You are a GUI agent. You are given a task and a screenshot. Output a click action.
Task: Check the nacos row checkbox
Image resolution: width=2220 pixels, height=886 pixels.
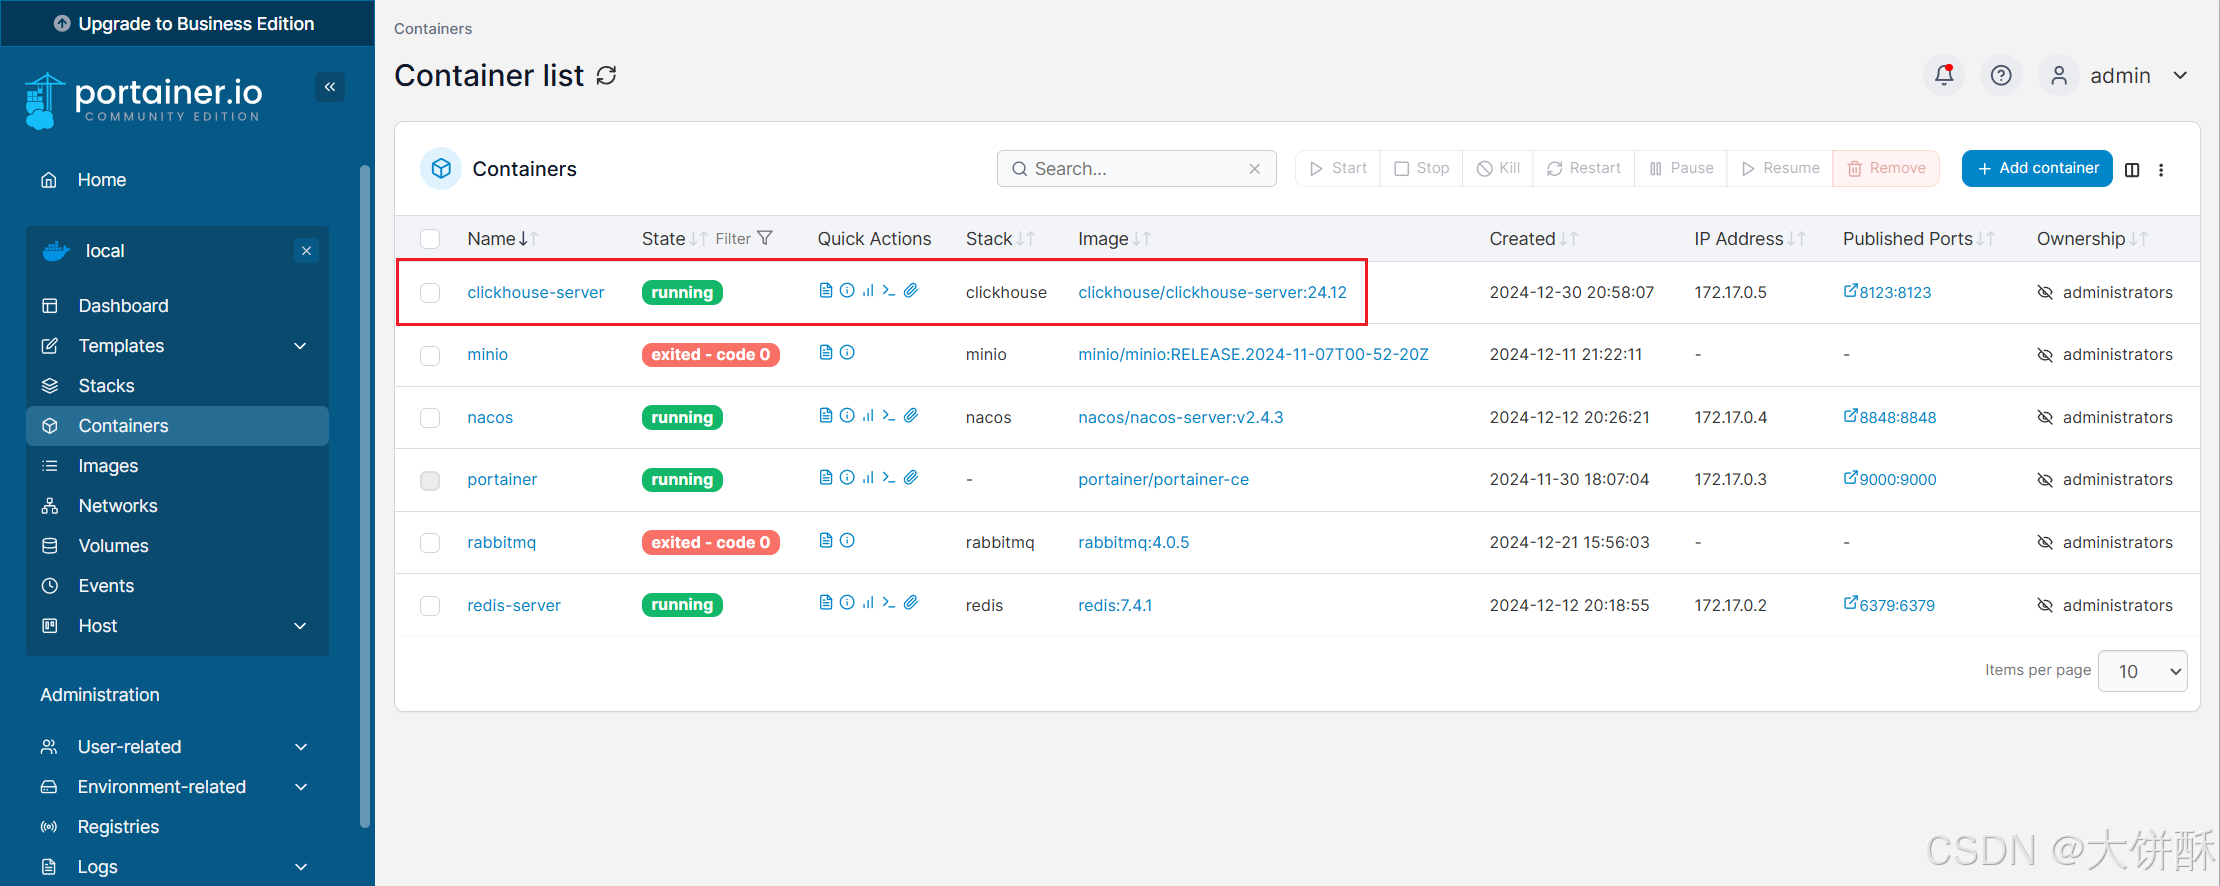pyautogui.click(x=430, y=418)
